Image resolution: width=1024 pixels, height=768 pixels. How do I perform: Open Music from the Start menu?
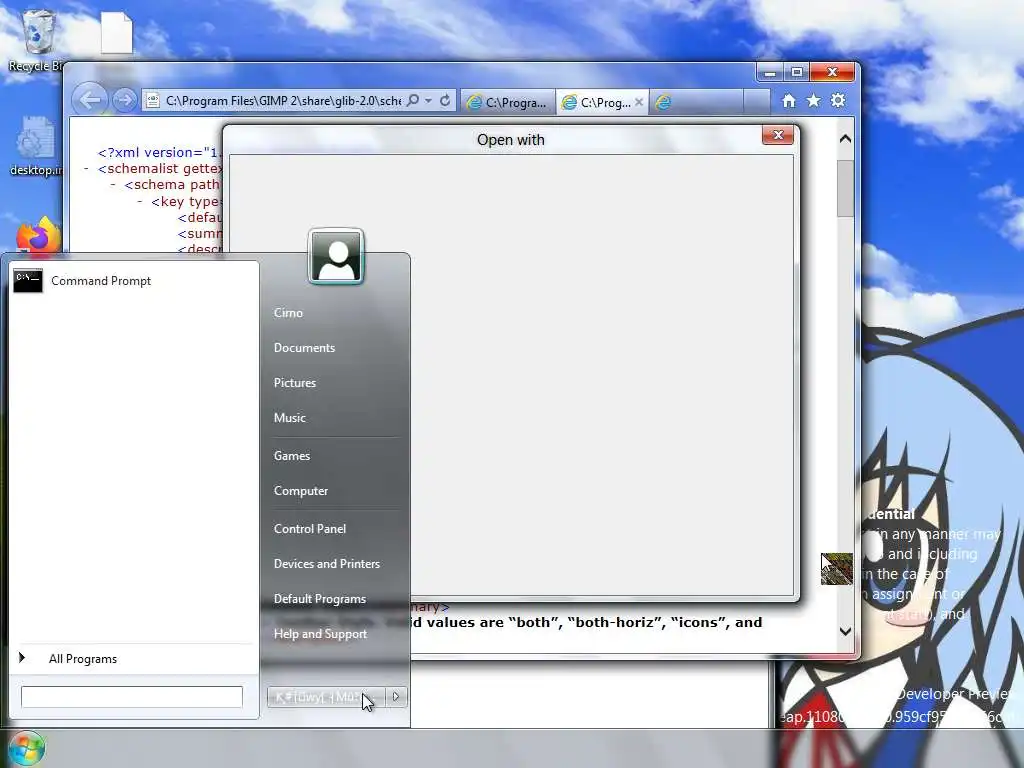point(289,418)
